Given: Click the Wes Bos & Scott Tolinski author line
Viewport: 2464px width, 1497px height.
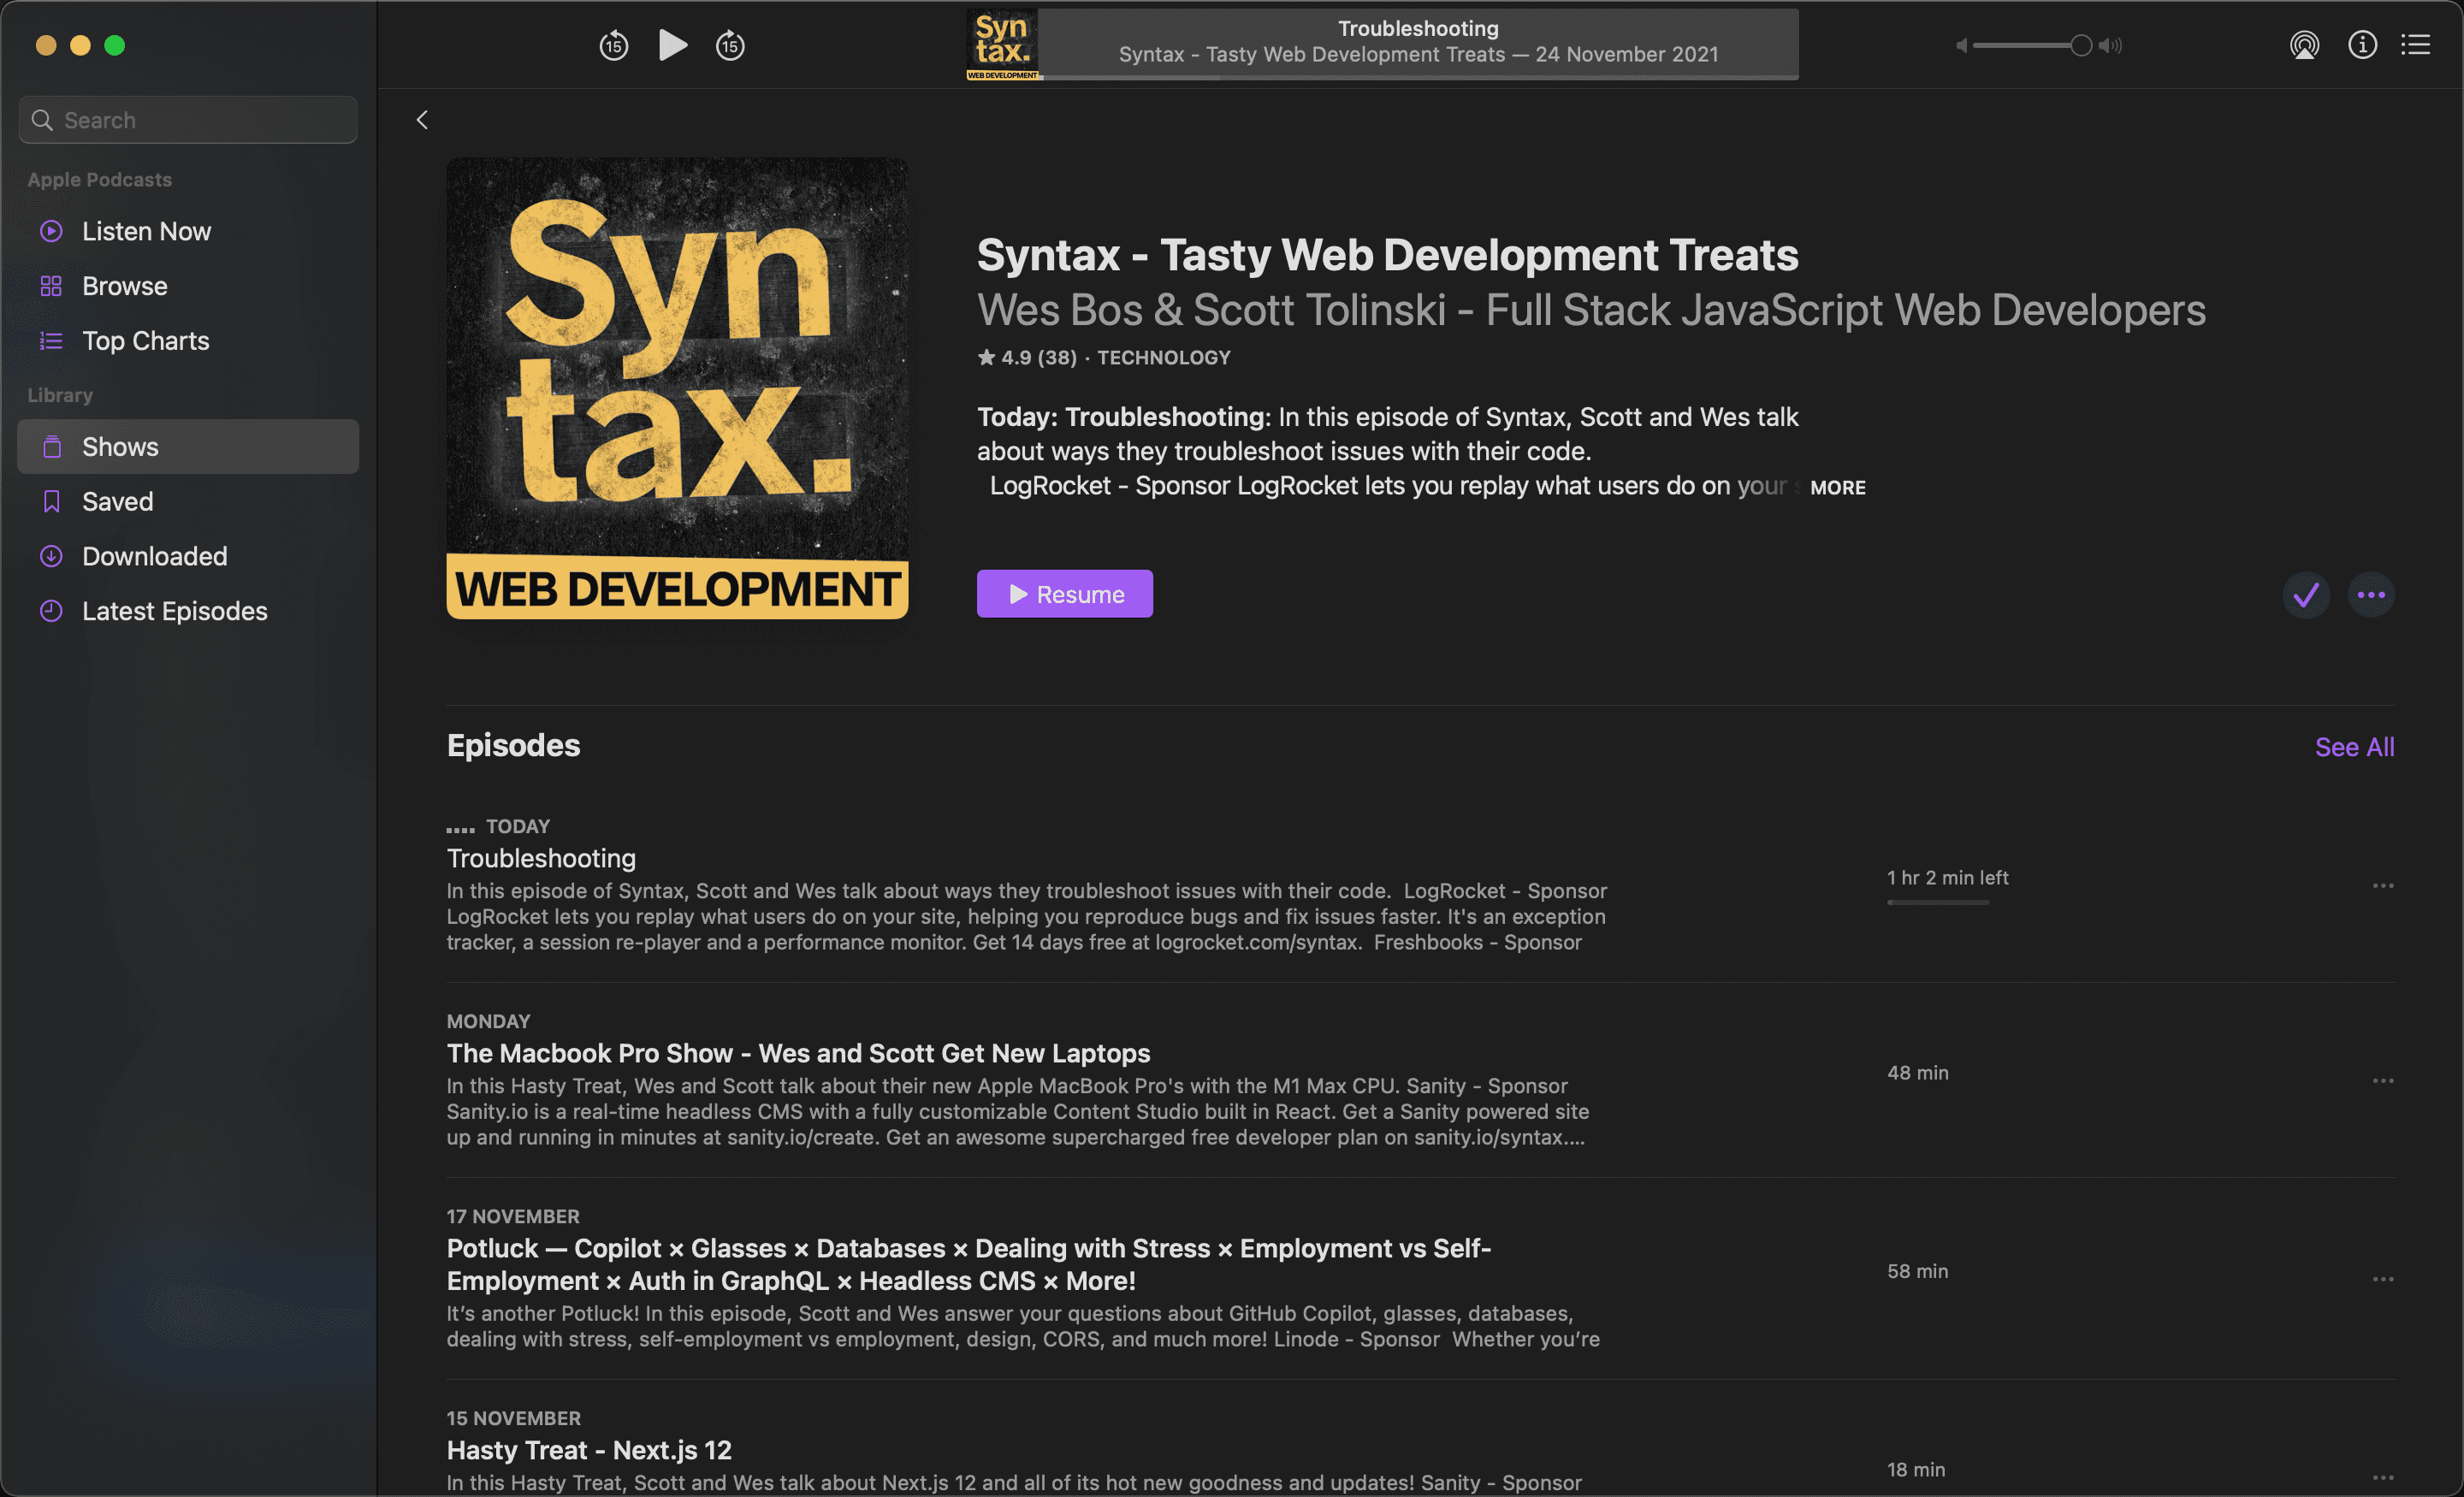Looking at the screenshot, I should point(1591,310).
